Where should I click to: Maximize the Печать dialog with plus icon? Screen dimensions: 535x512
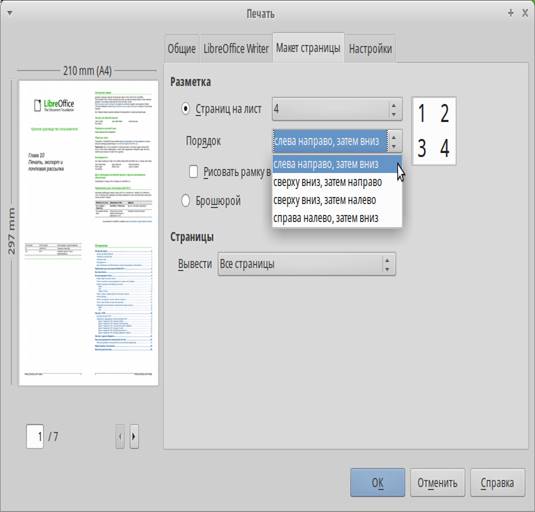point(510,13)
